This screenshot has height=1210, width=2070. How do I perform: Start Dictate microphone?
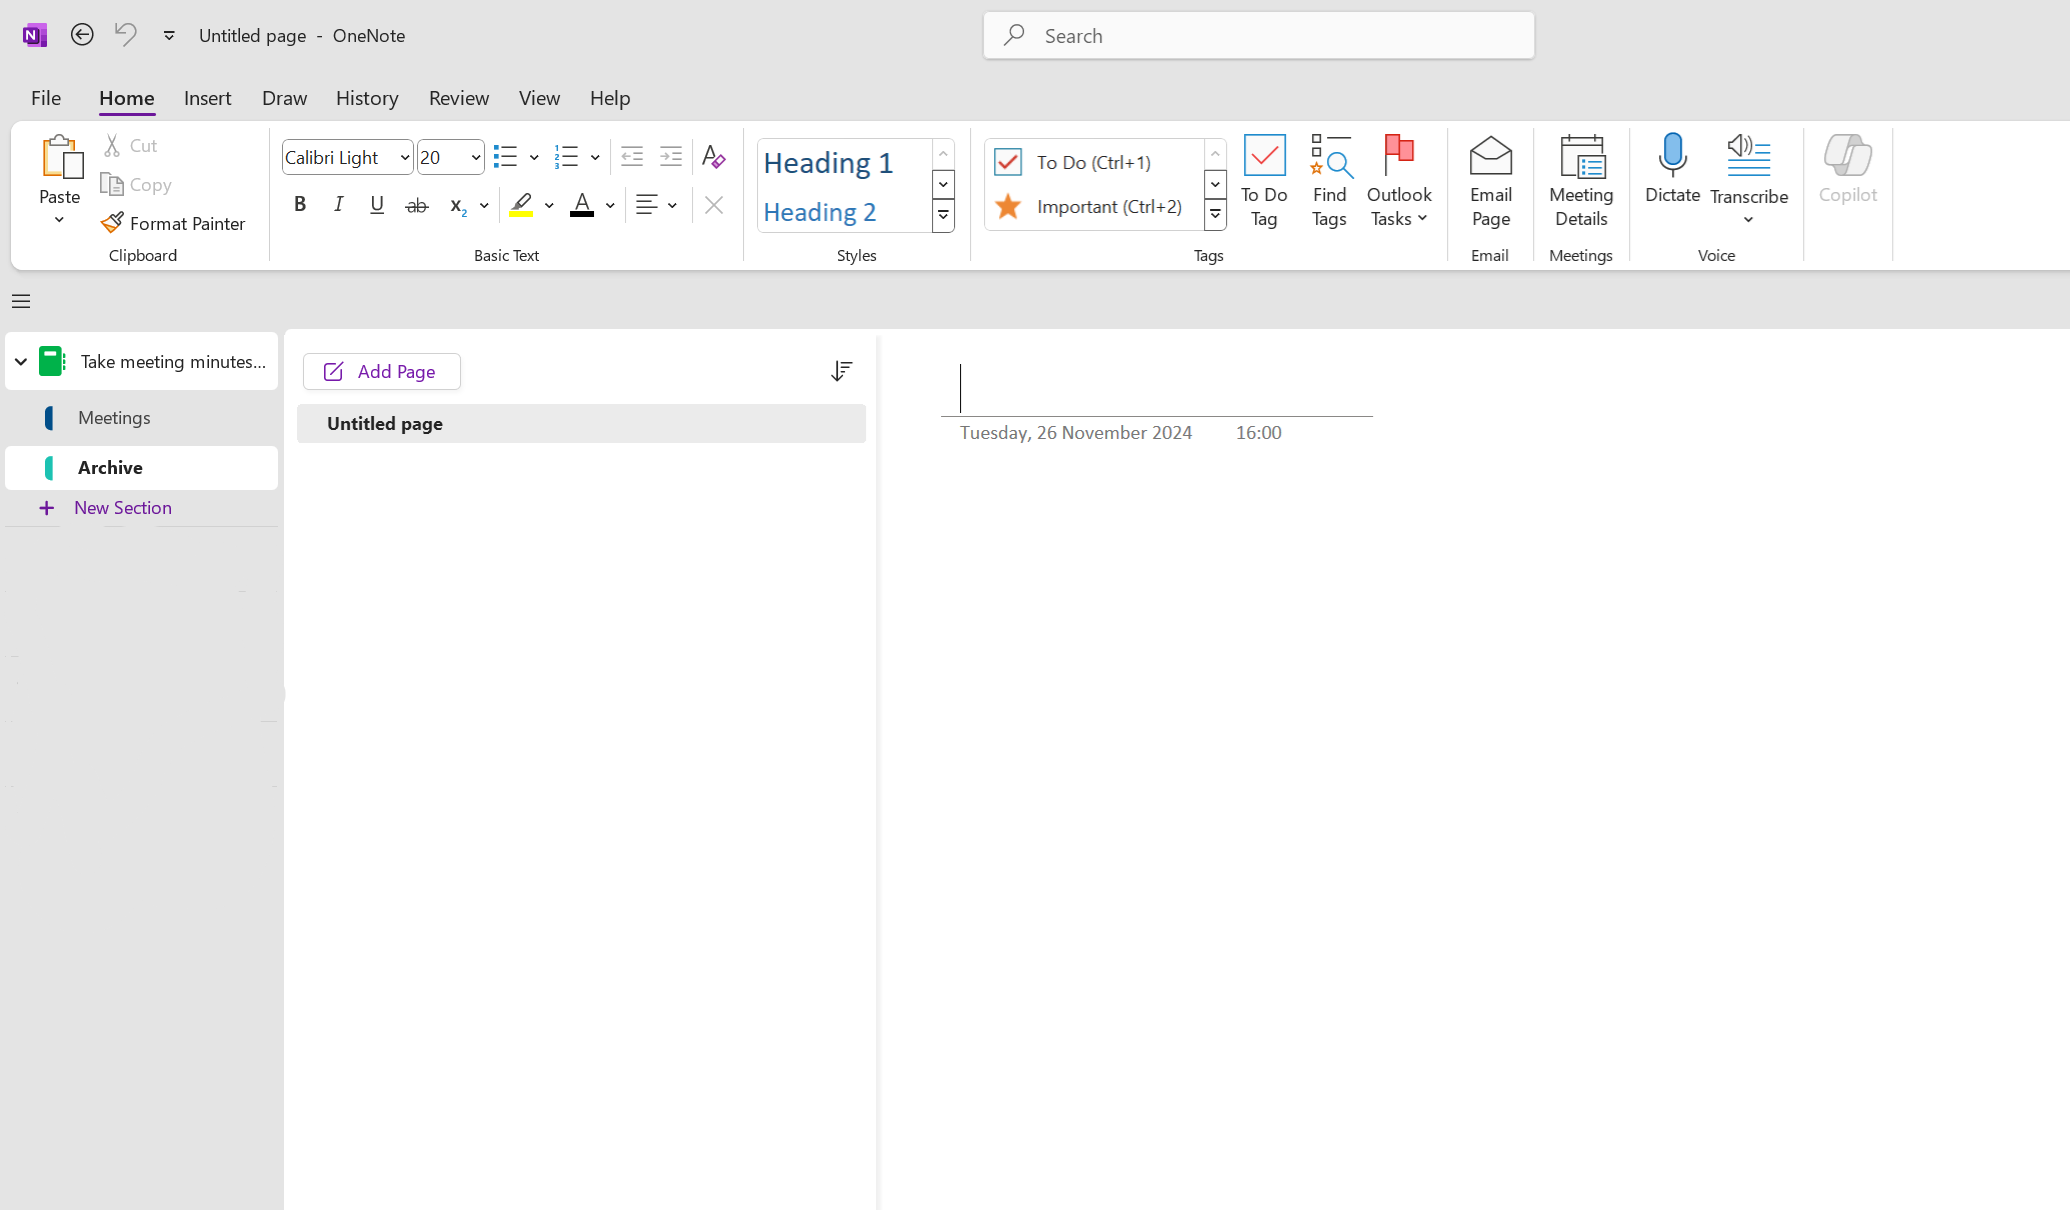pos(1672,169)
